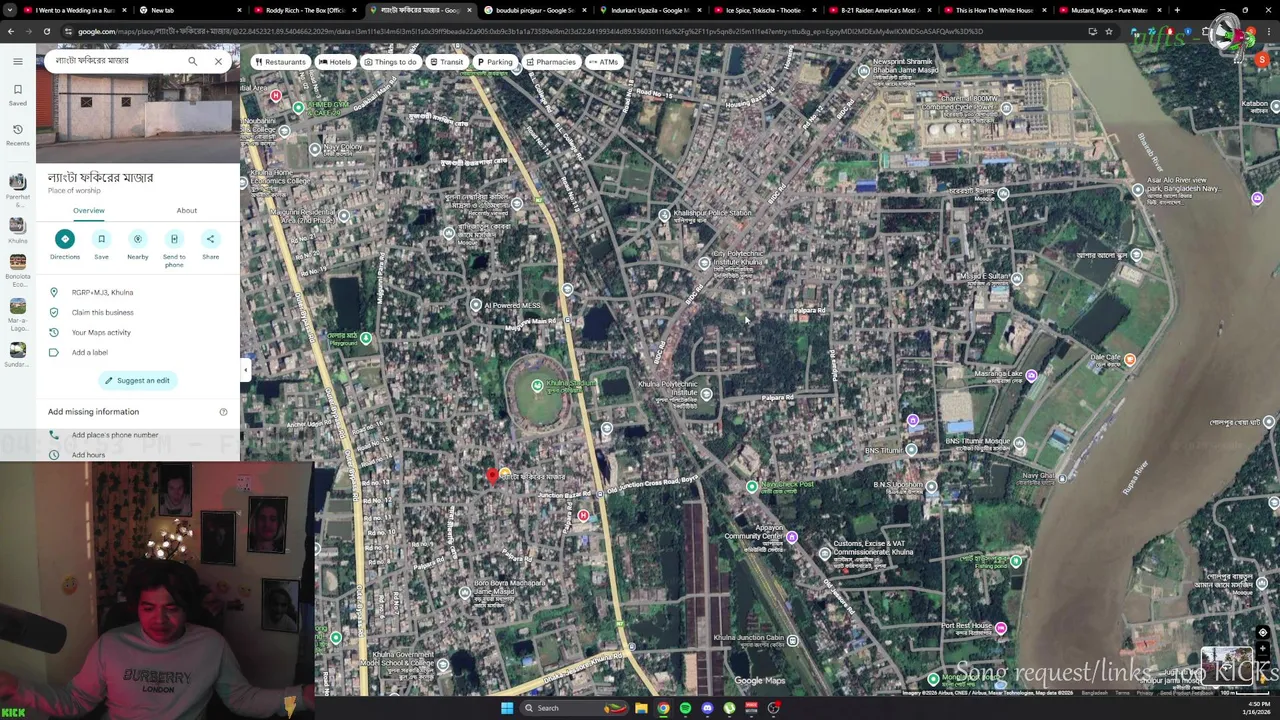Open Sundar recent thumbnail in sidebar
The image size is (1280, 720).
click(x=17, y=355)
